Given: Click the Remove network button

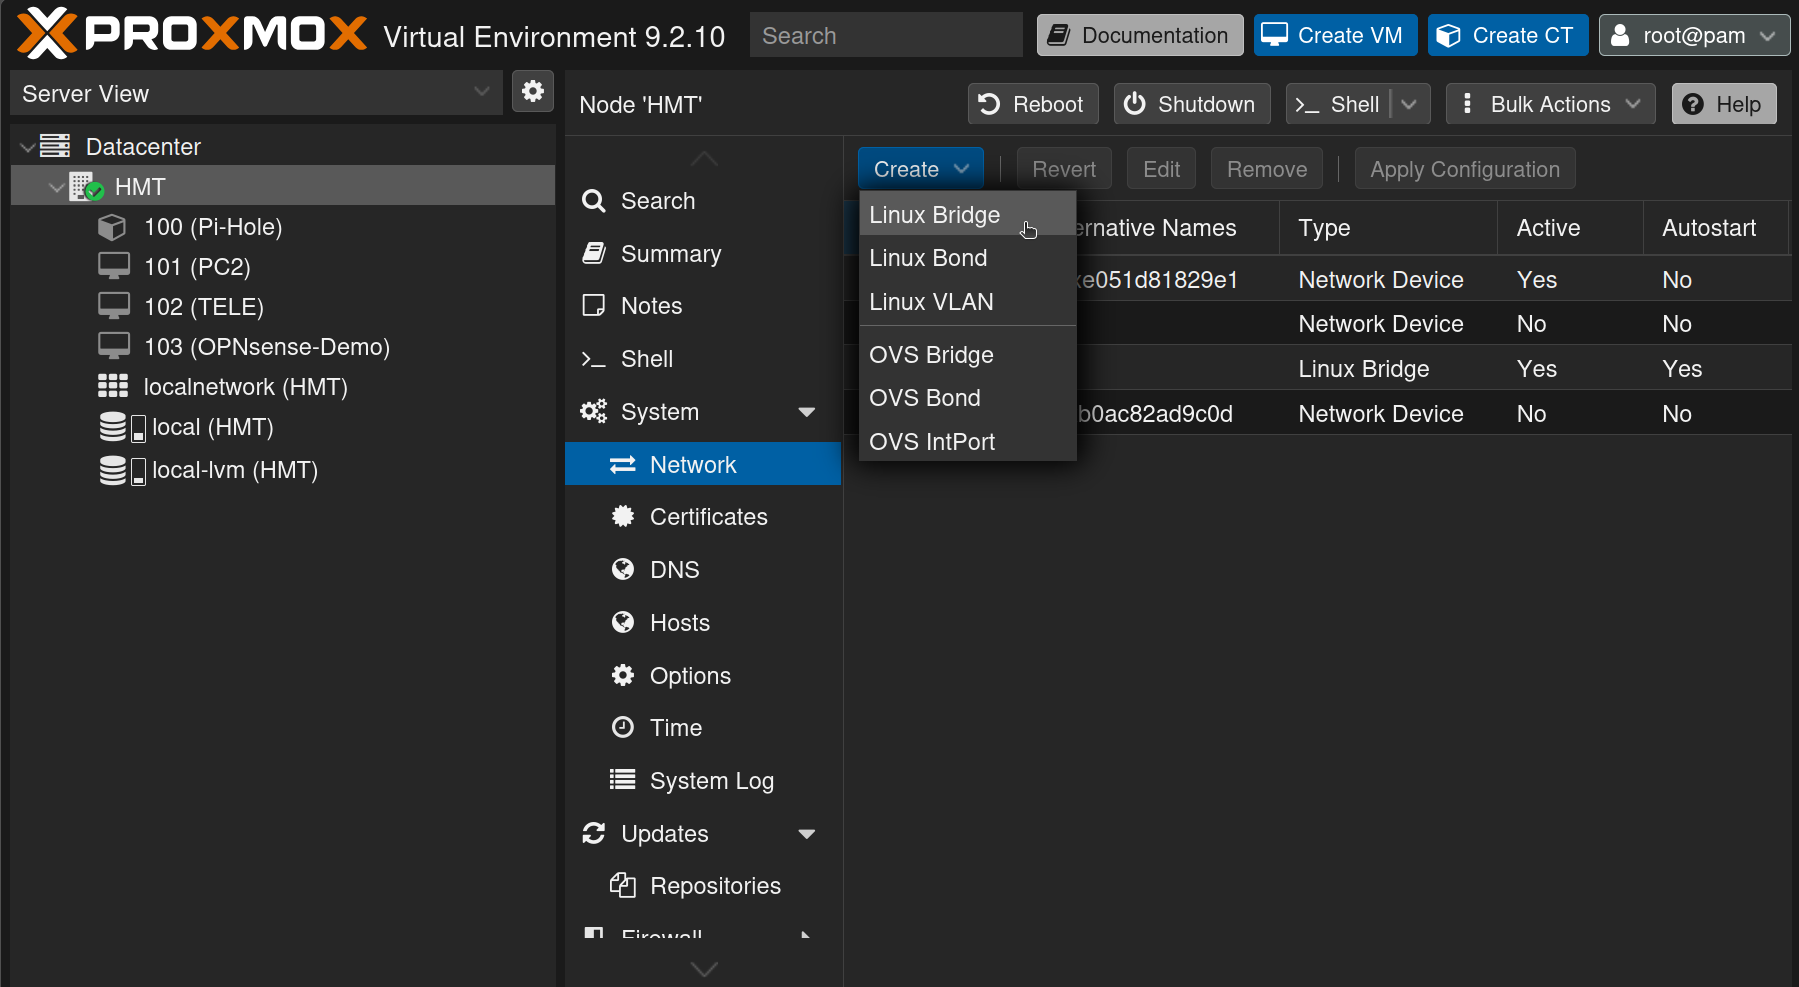Looking at the screenshot, I should click(1267, 169).
